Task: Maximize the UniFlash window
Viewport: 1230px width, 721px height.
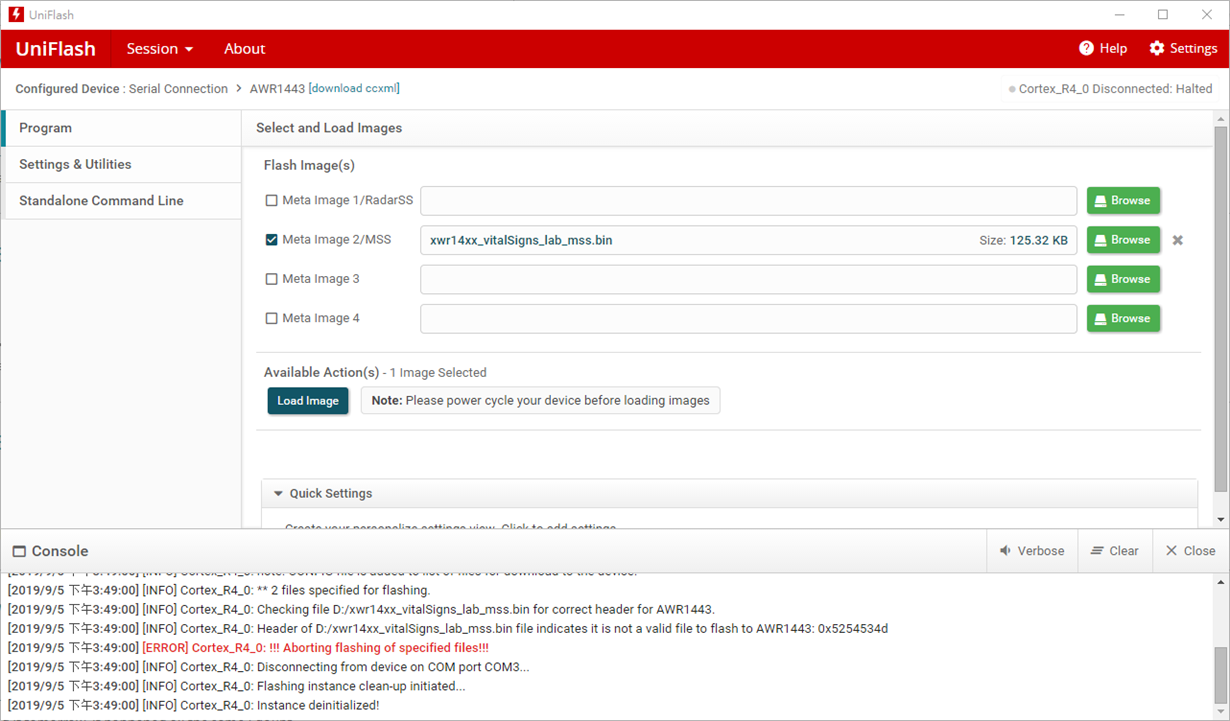Action: coord(1163,15)
